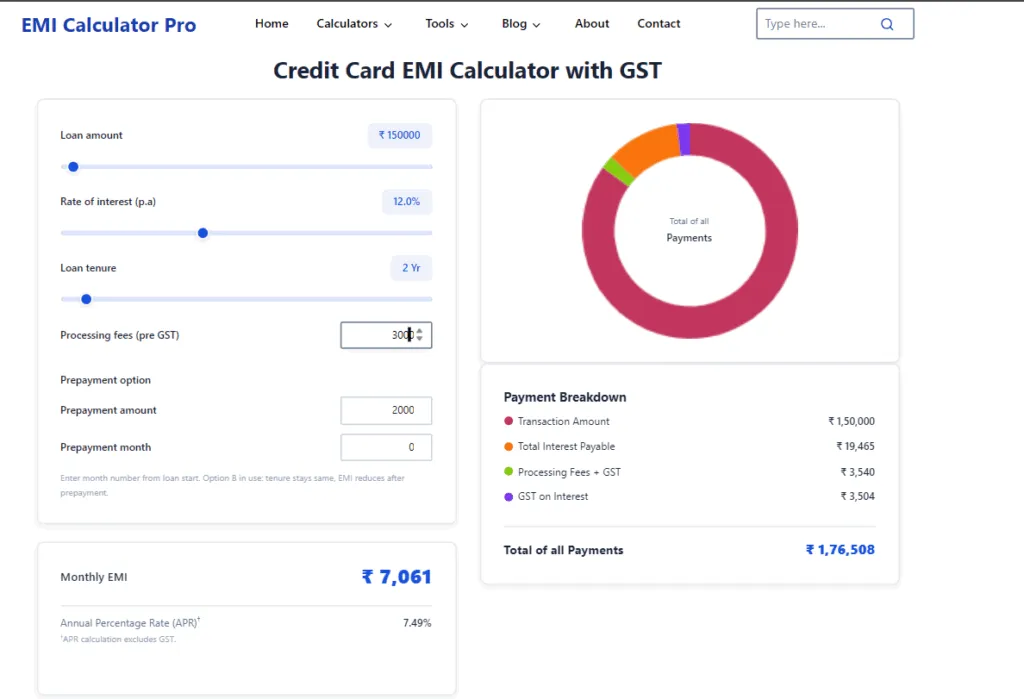The height and width of the screenshot is (699, 1024).
Task: Click inside the Prepayment amount field
Action: coord(386,410)
